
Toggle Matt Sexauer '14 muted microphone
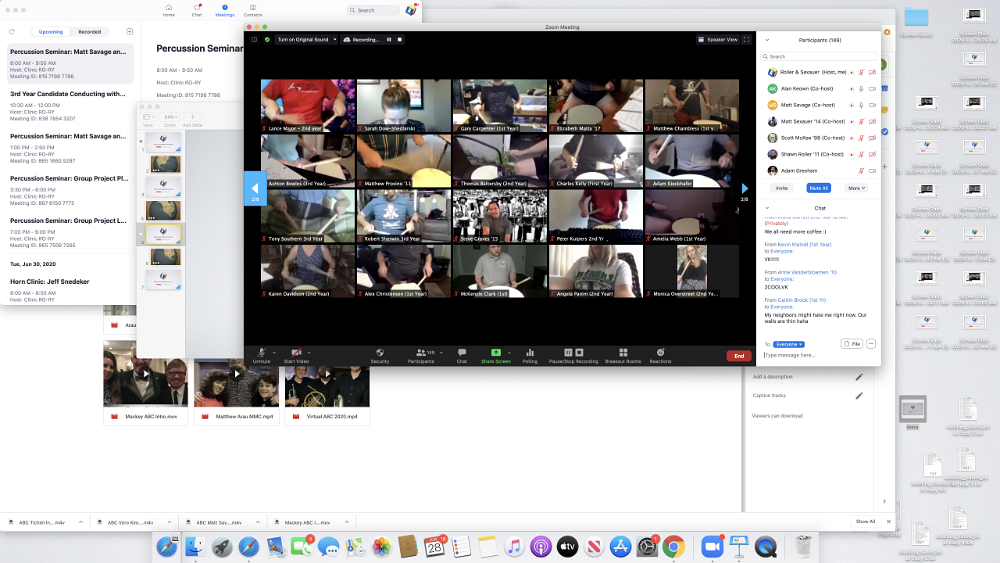click(x=861, y=122)
